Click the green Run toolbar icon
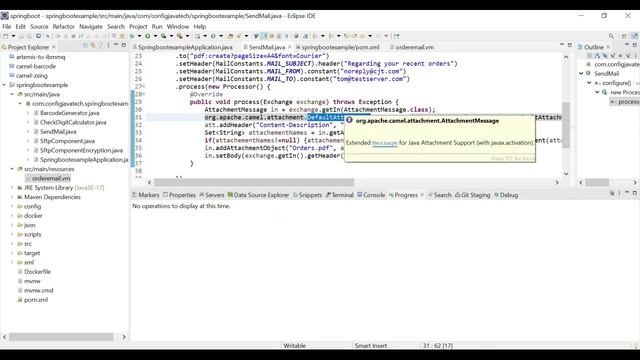Image resolution: width=640 pixels, height=360 pixels. click(x=147, y=36)
